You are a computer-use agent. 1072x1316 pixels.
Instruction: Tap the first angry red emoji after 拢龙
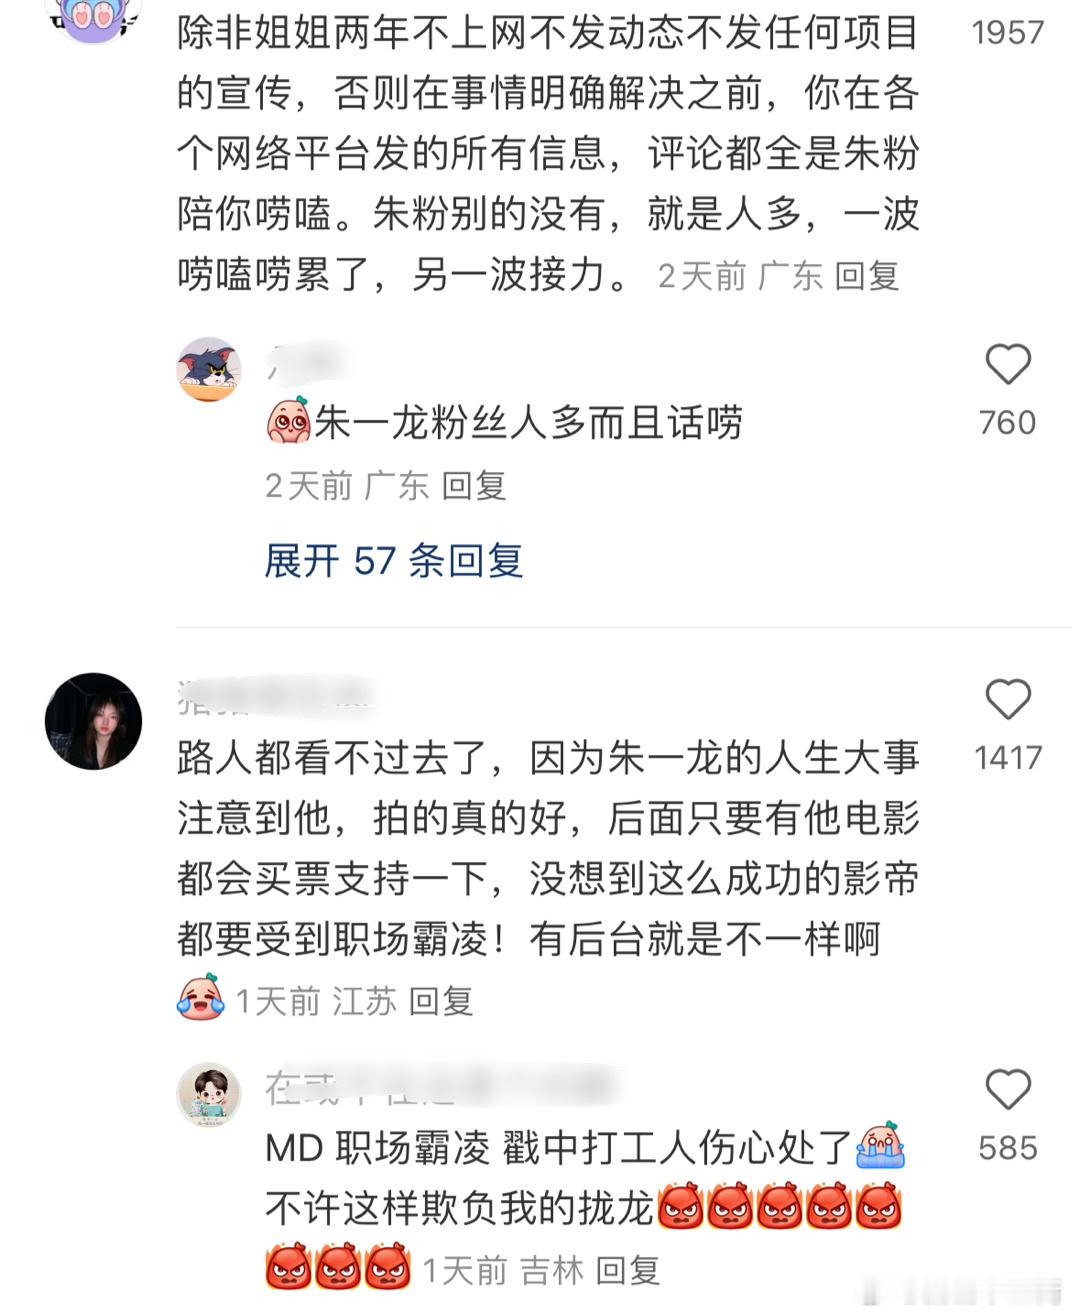click(x=683, y=1206)
